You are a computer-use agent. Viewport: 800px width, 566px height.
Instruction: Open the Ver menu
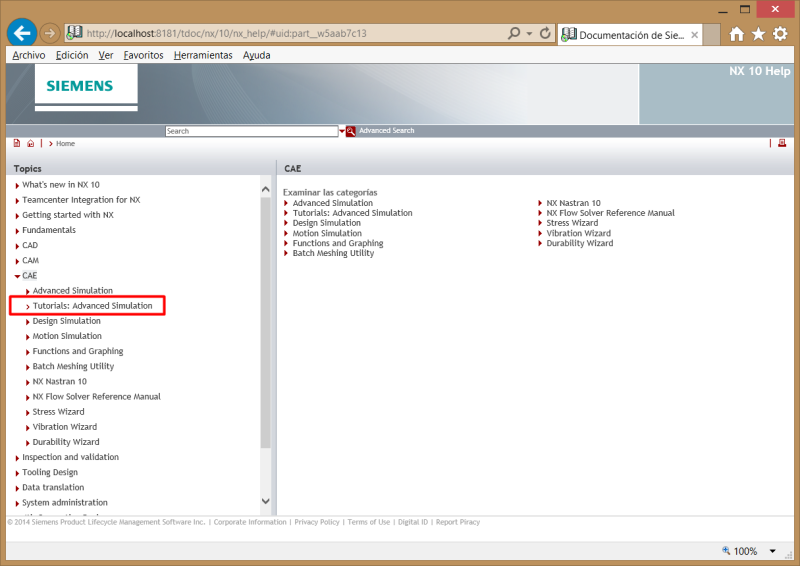click(106, 55)
